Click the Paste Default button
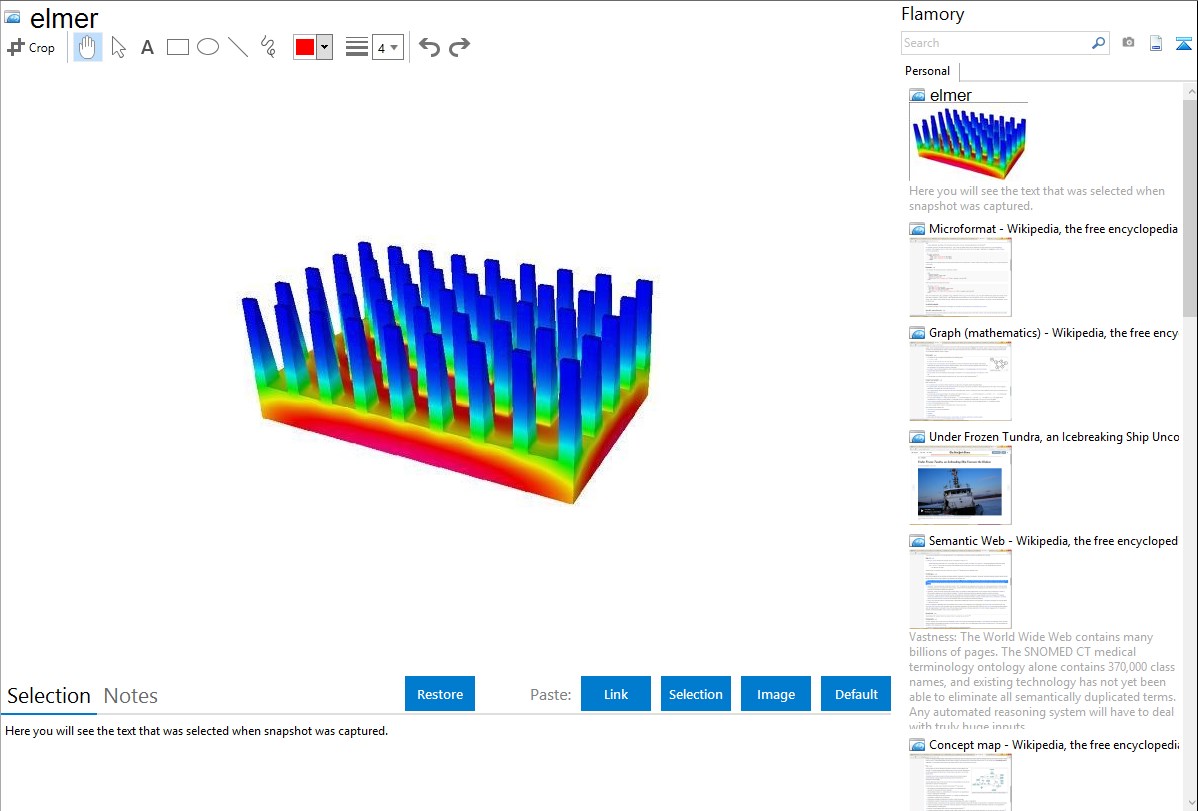This screenshot has width=1198, height=811. click(856, 694)
